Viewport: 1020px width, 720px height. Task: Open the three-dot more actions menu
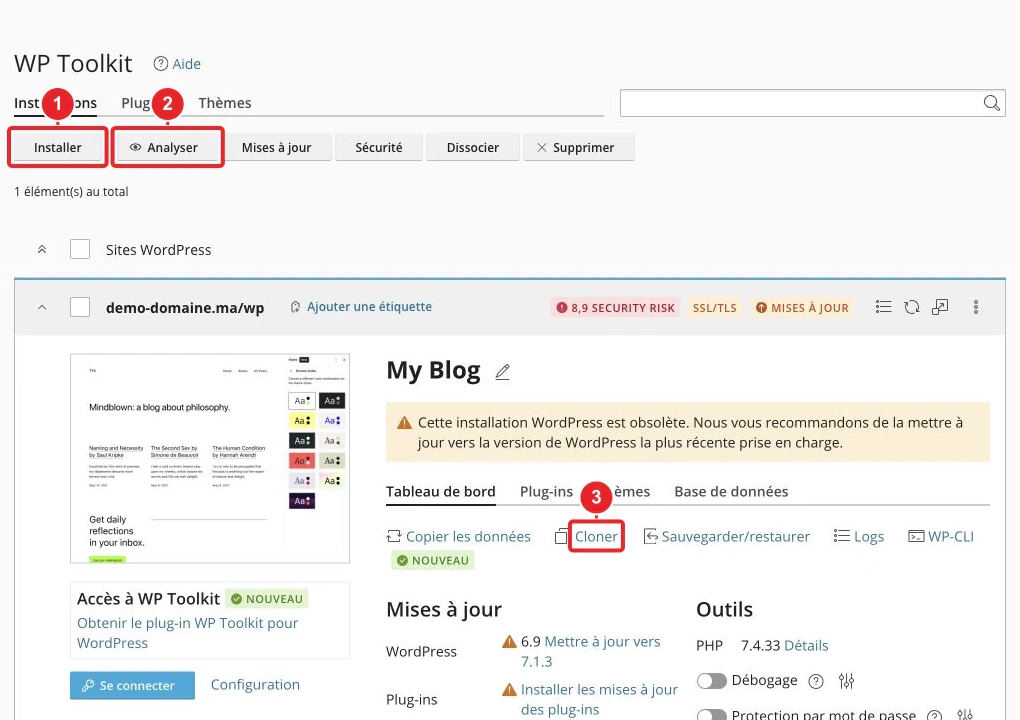(x=976, y=307)
